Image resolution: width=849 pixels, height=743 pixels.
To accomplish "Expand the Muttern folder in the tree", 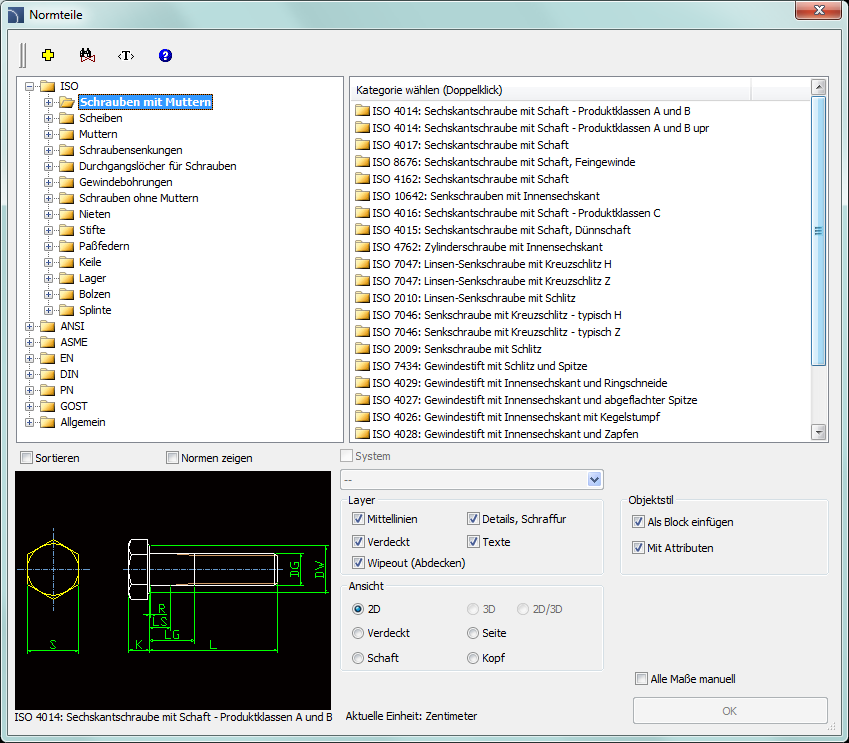I will click(48, 134).
